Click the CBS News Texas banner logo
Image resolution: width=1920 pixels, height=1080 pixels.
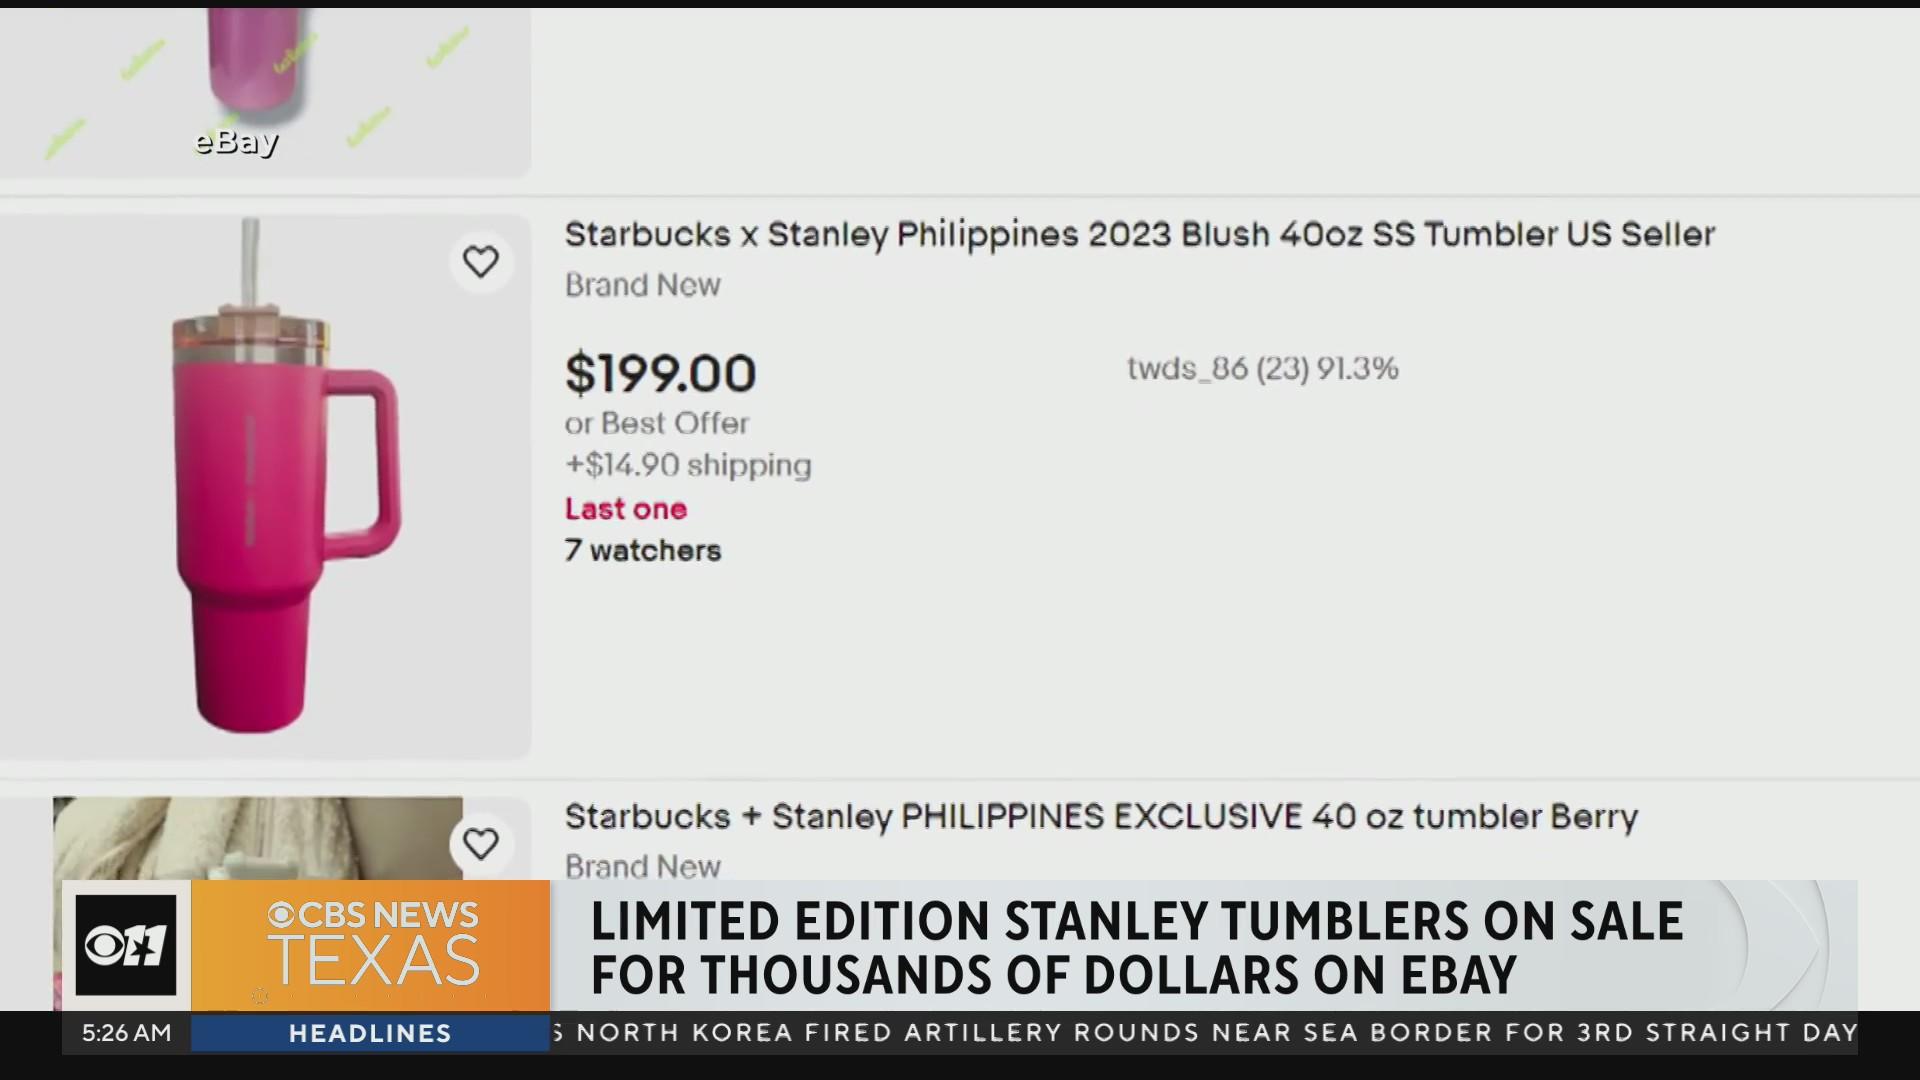371,945
